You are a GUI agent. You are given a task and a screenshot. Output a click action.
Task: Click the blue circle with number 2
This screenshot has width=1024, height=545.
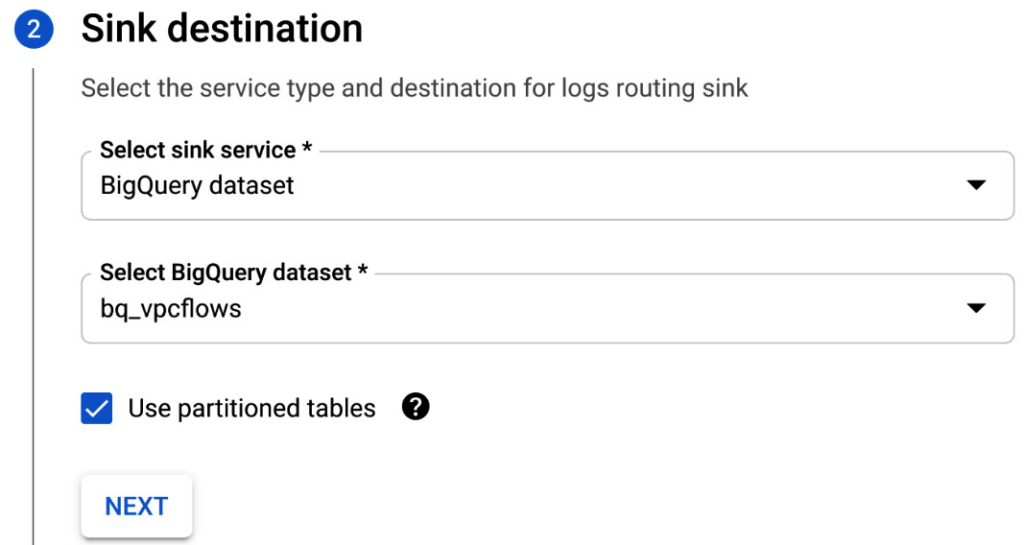[33, 30]
